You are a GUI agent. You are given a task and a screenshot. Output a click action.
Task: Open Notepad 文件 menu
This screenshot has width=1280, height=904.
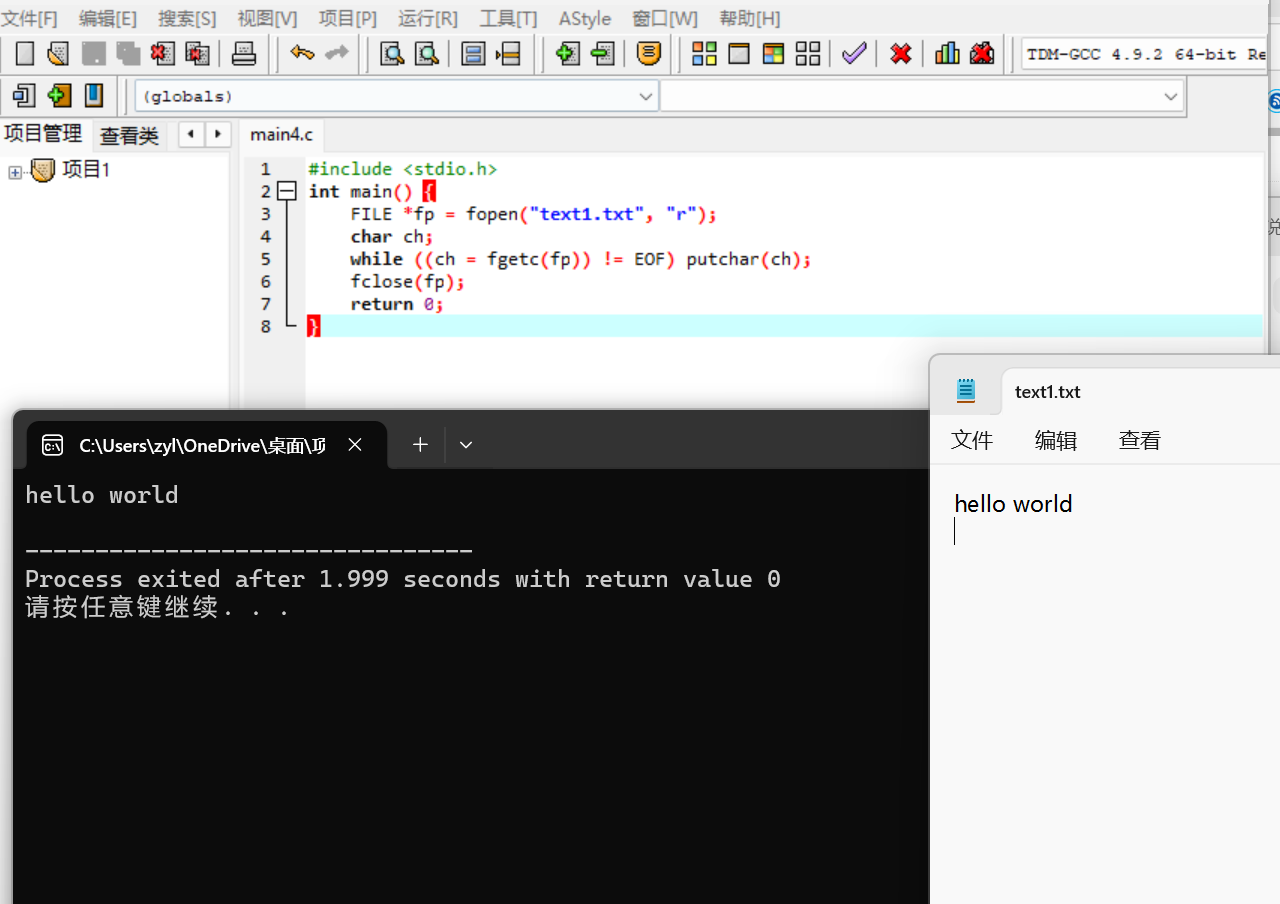coord(972,440)
